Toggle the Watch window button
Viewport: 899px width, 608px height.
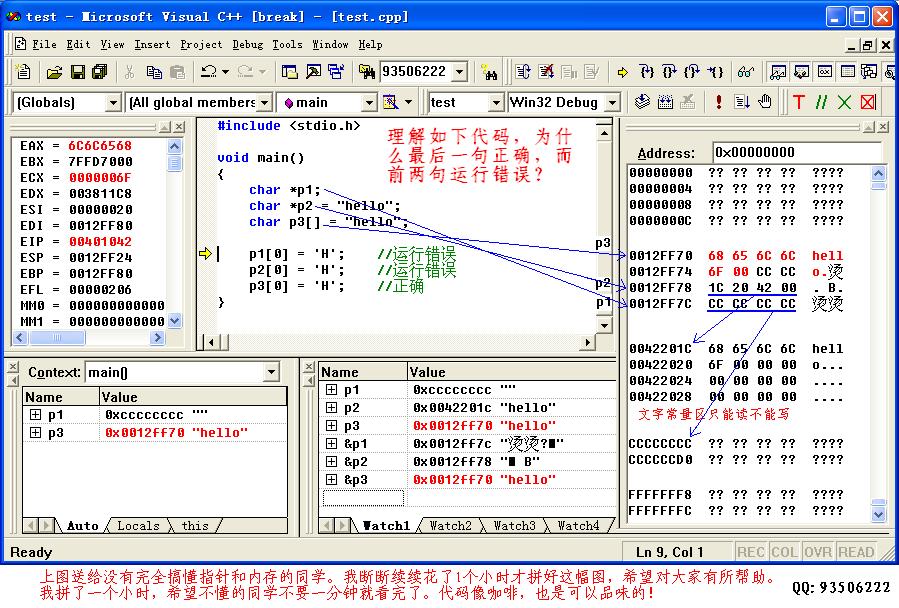click(x=778, y=72)
